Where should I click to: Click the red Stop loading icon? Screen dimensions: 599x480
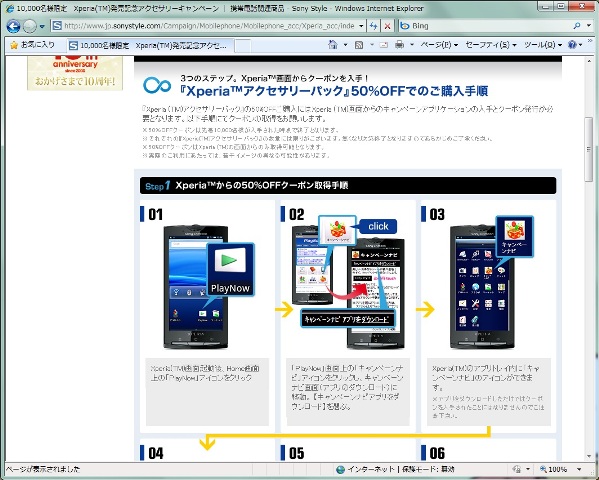click(387, 26)
